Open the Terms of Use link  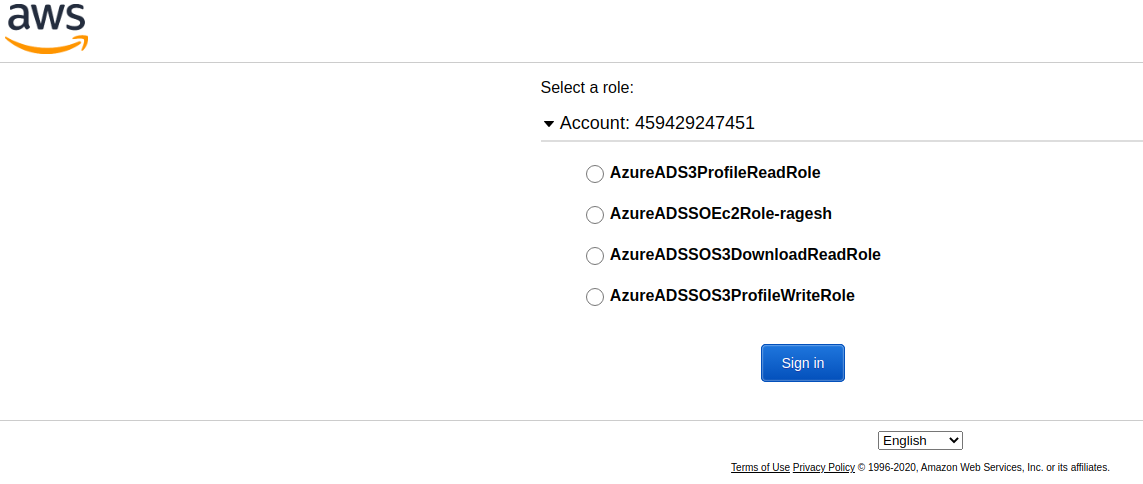[x=760, y=467]
